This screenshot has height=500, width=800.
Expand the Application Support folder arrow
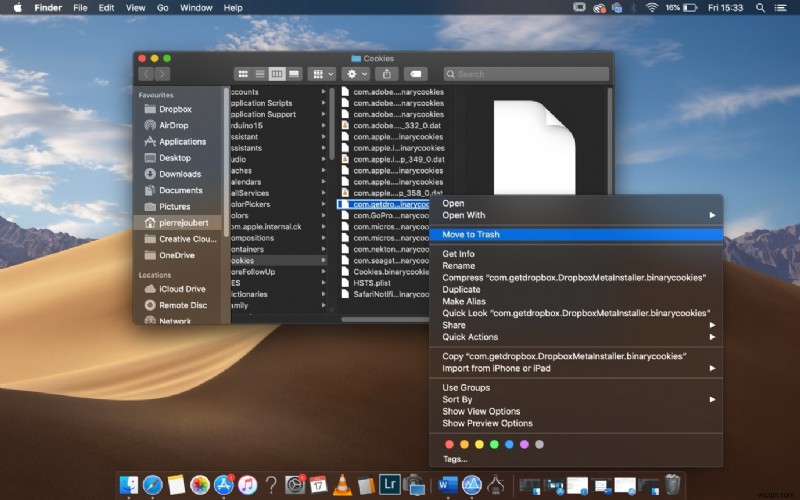(323, 114)
